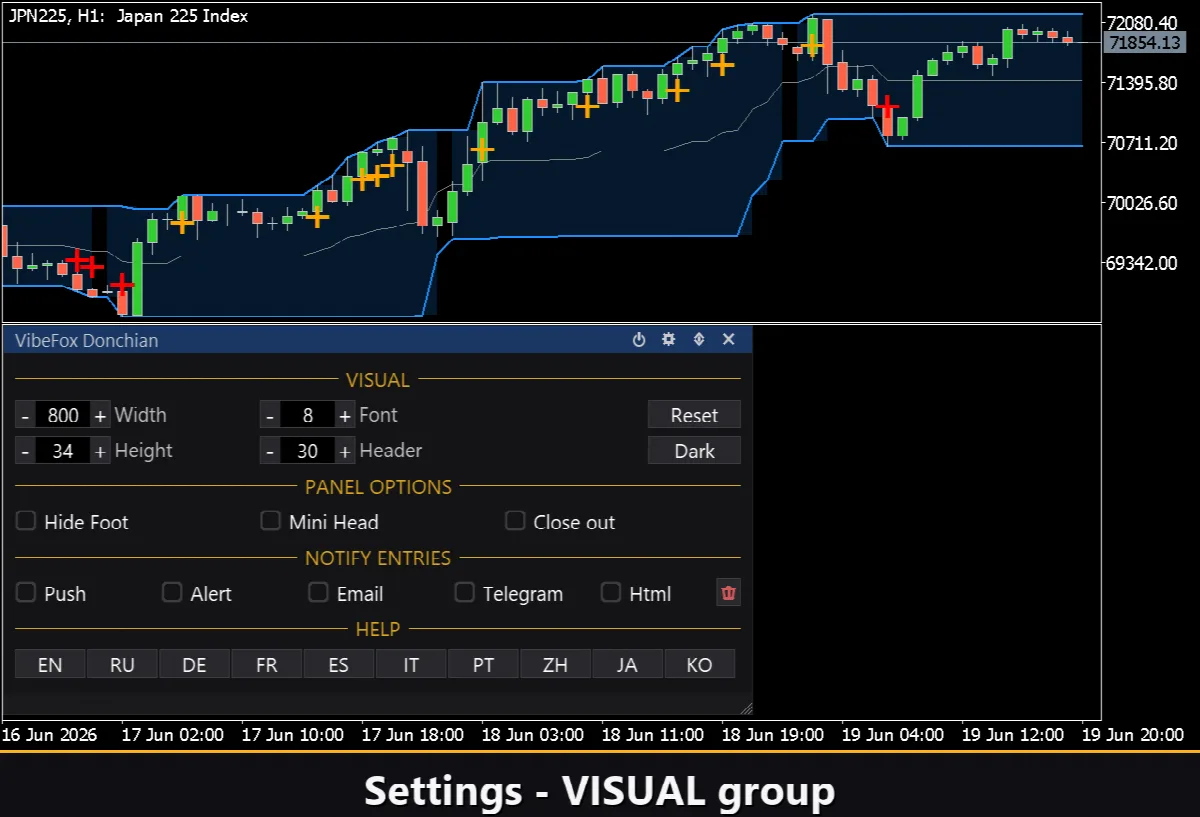Viewport: 1200px width, 817px height.
Task: Open help in English (EN)
Action: pyautogui.click(x=50, y=664)
